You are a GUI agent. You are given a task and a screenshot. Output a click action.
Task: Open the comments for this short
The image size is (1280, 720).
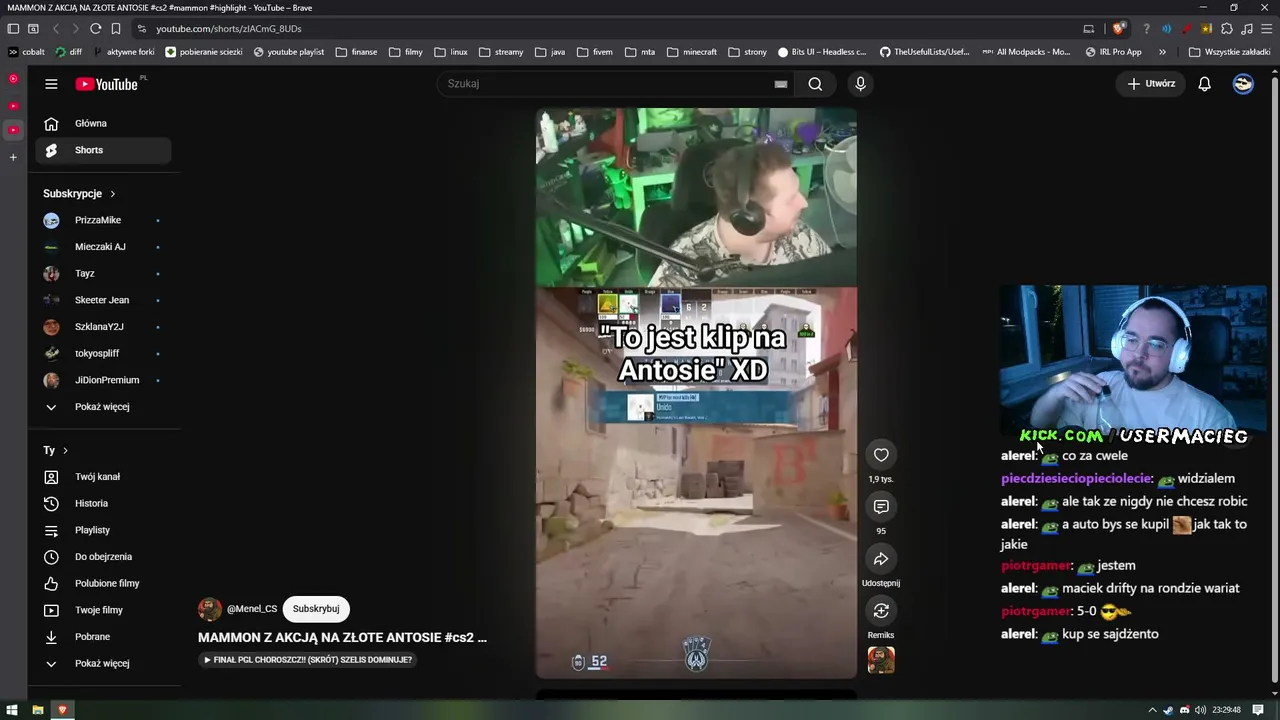point(881,507)
